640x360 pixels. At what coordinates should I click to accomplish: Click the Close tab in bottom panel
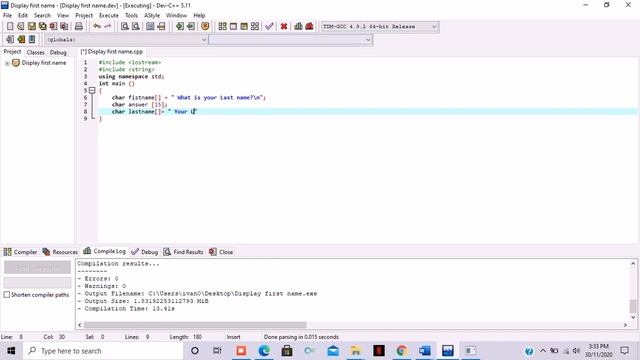coord(221,252)
